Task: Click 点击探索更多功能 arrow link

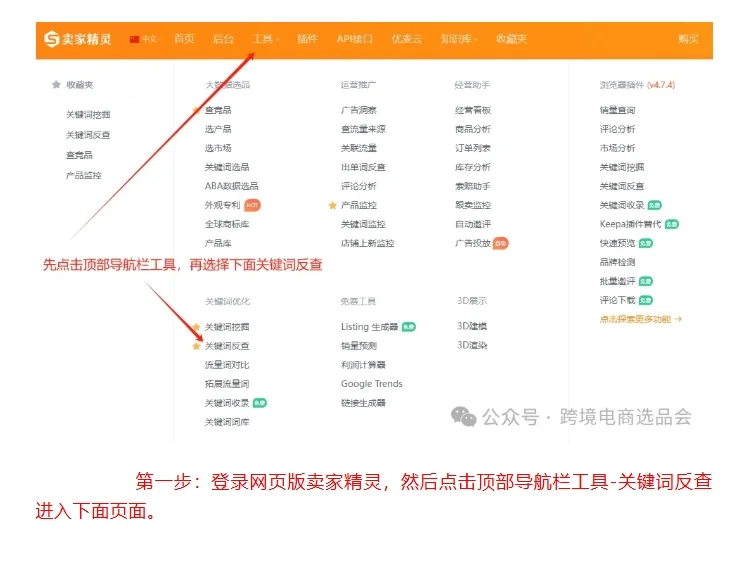Action: 641,319
